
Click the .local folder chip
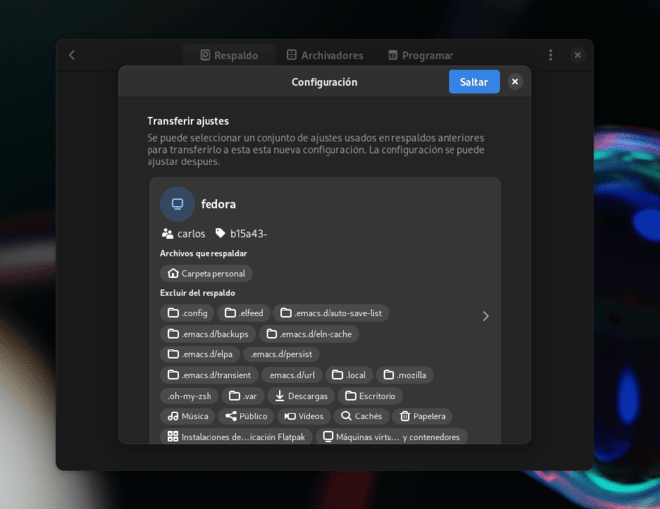coord(349,375)
